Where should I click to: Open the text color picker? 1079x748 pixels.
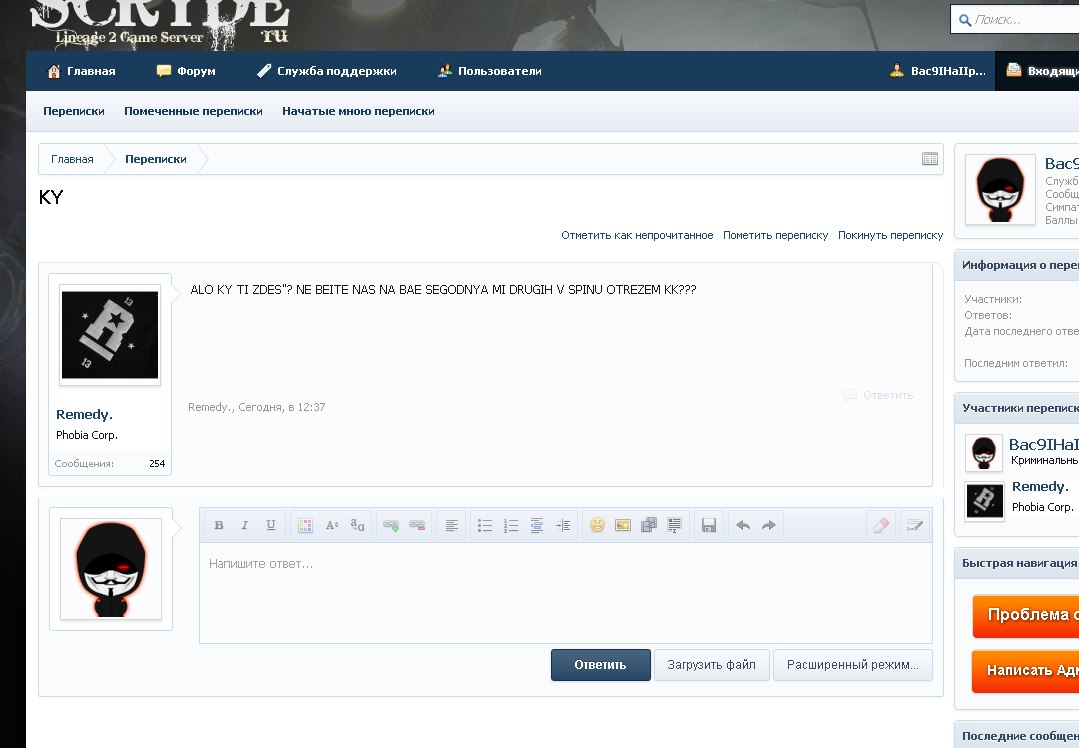coord(306,526)
